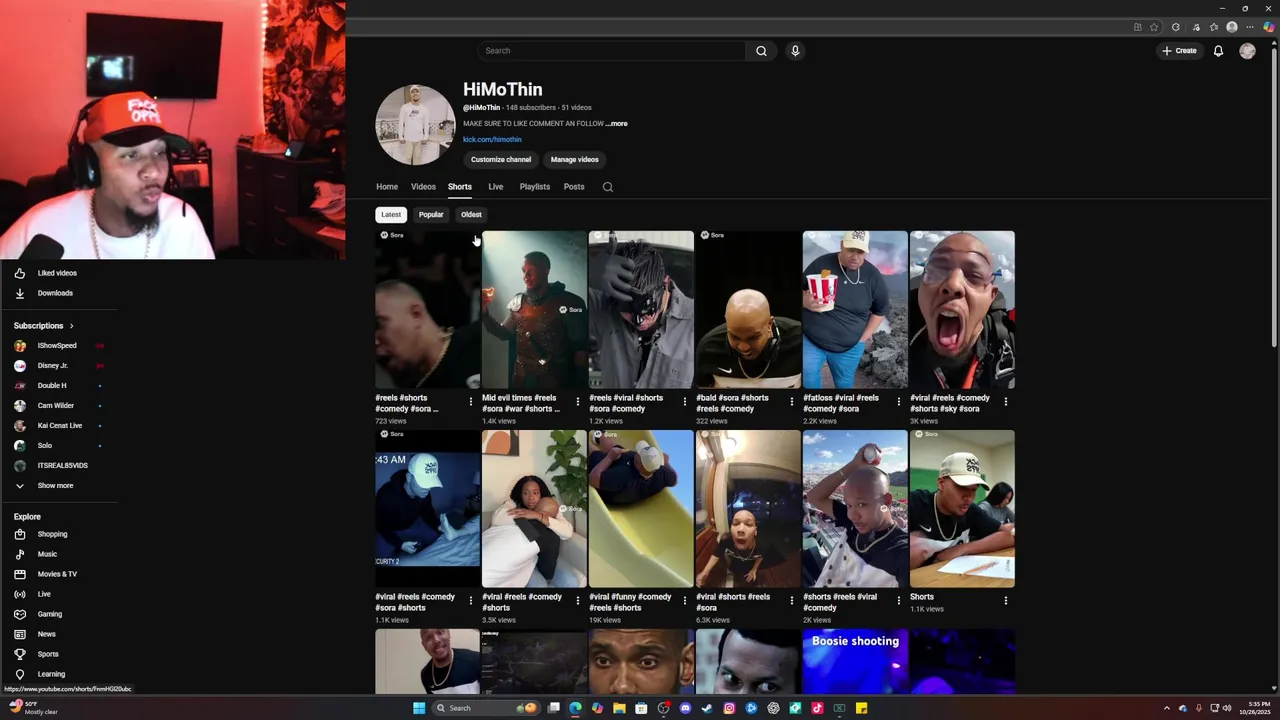Viewport: 1280px width, 720px height.
Task: Select the Oldest sort chip
Action: point(471,214)
